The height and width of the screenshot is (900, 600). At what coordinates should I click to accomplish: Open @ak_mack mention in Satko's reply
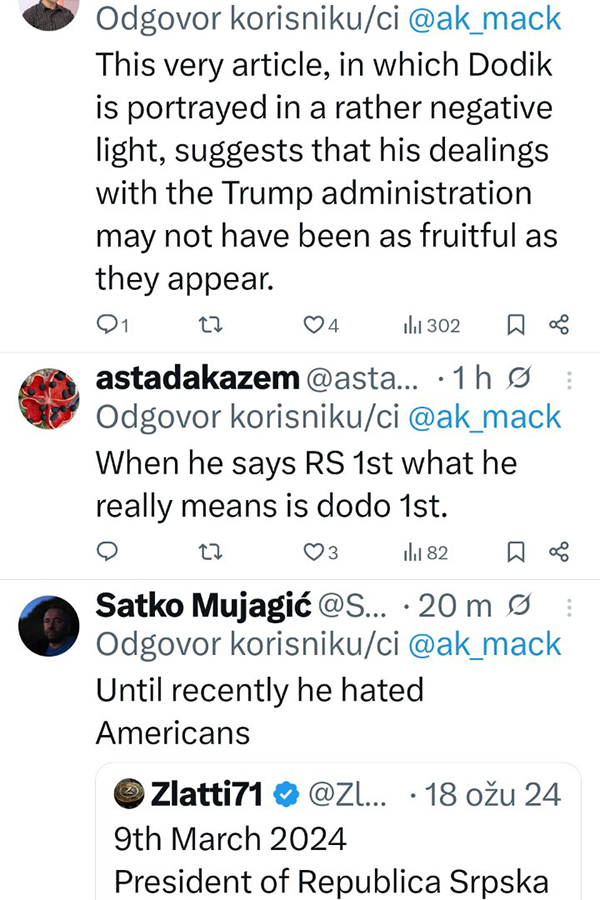485,644
